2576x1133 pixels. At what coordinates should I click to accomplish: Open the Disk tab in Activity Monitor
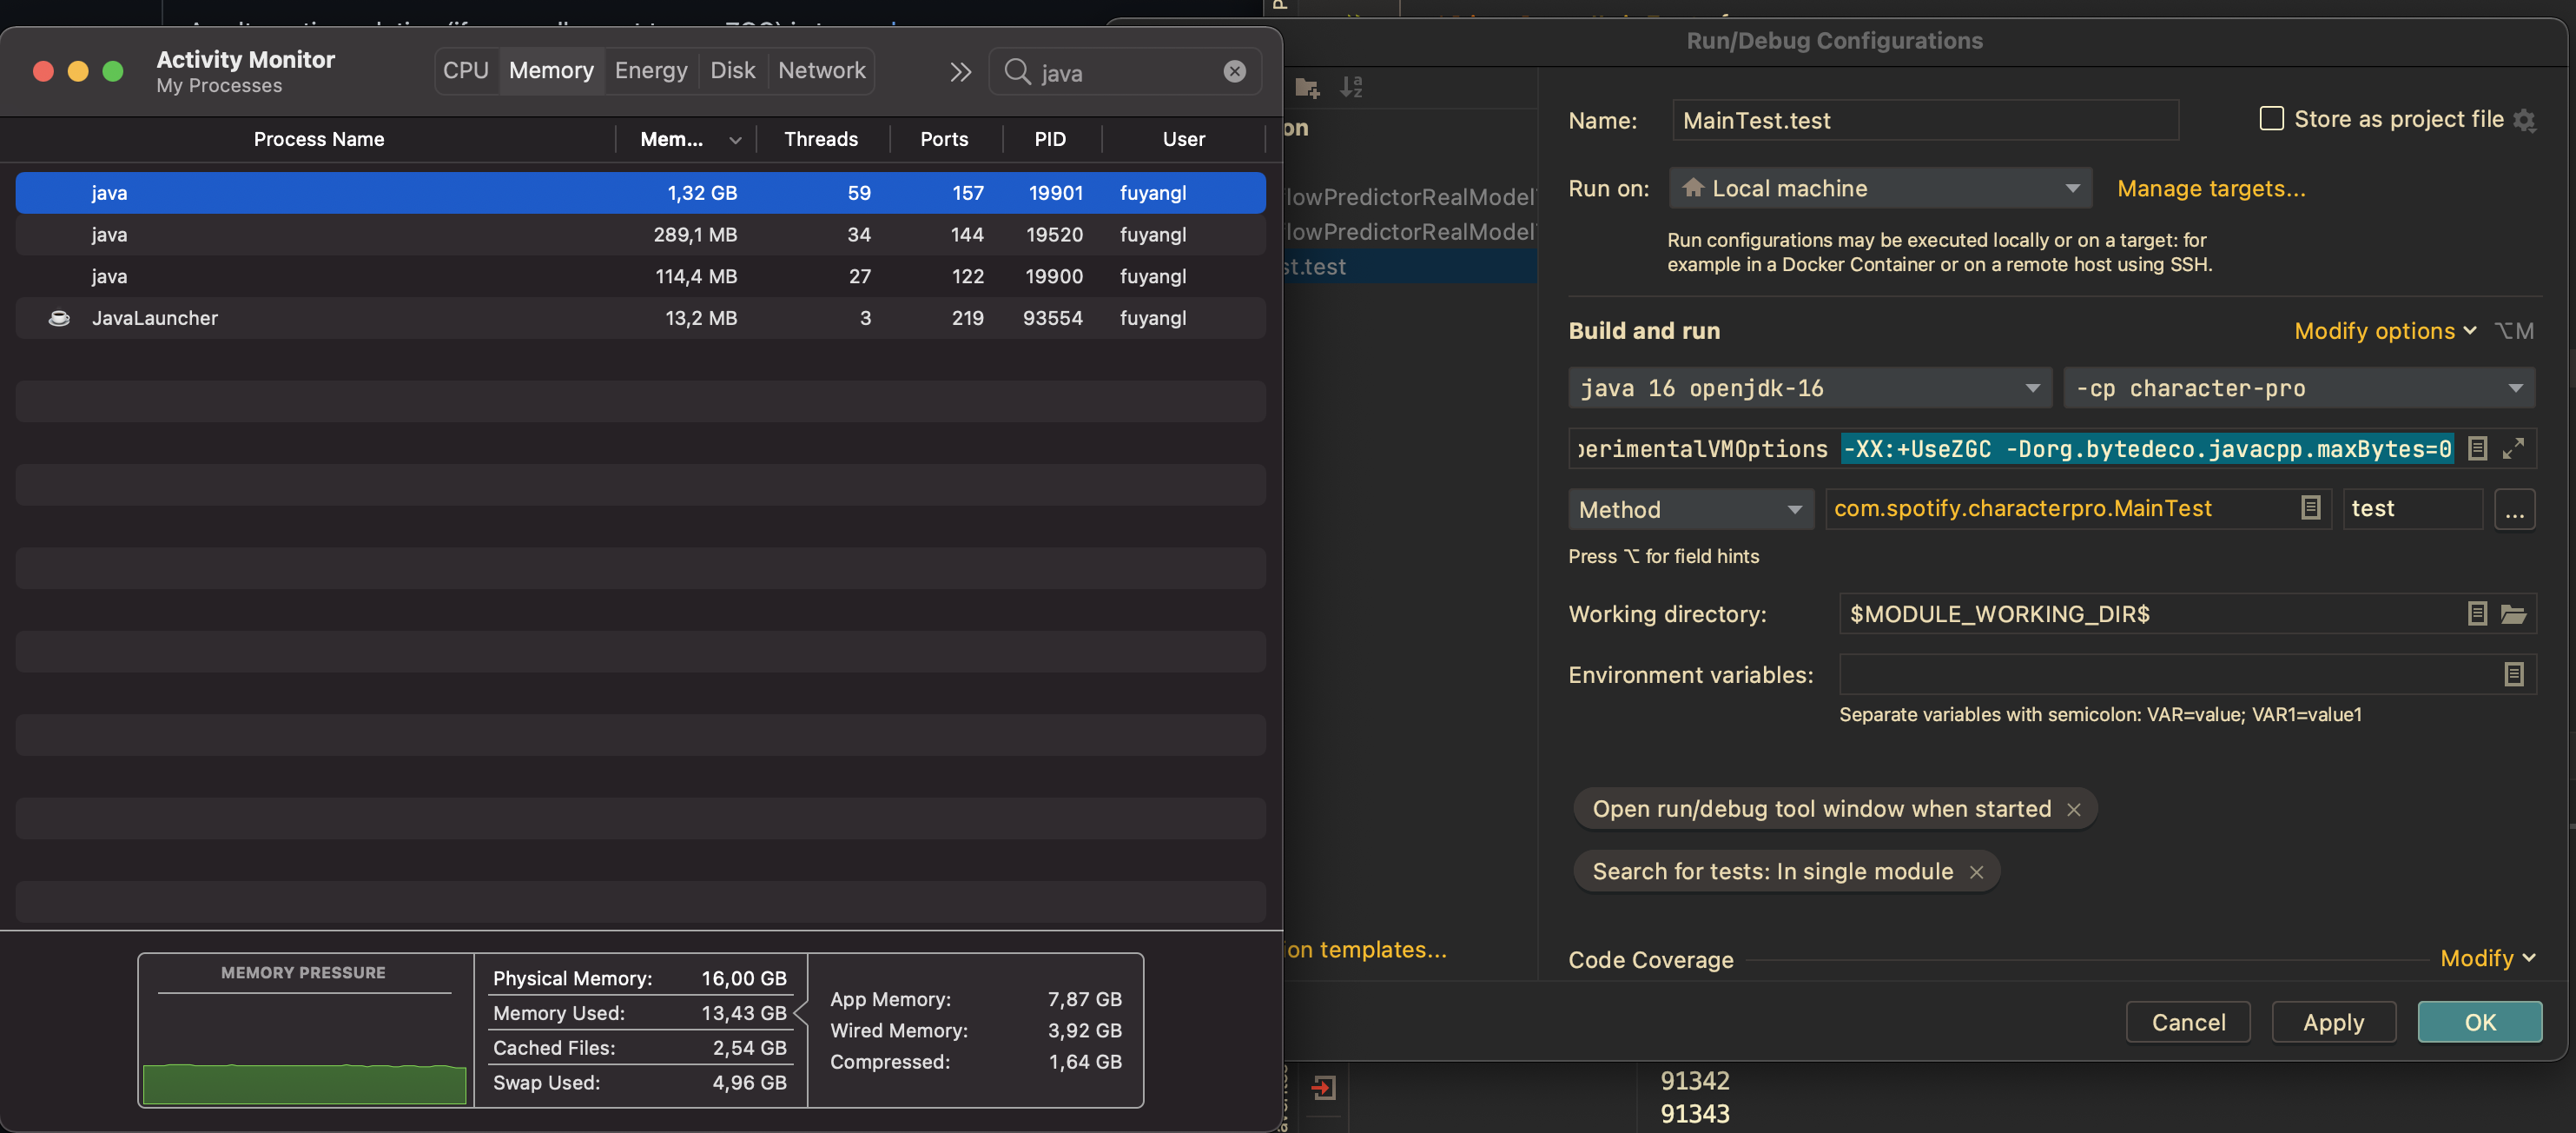tap(732, 71)
